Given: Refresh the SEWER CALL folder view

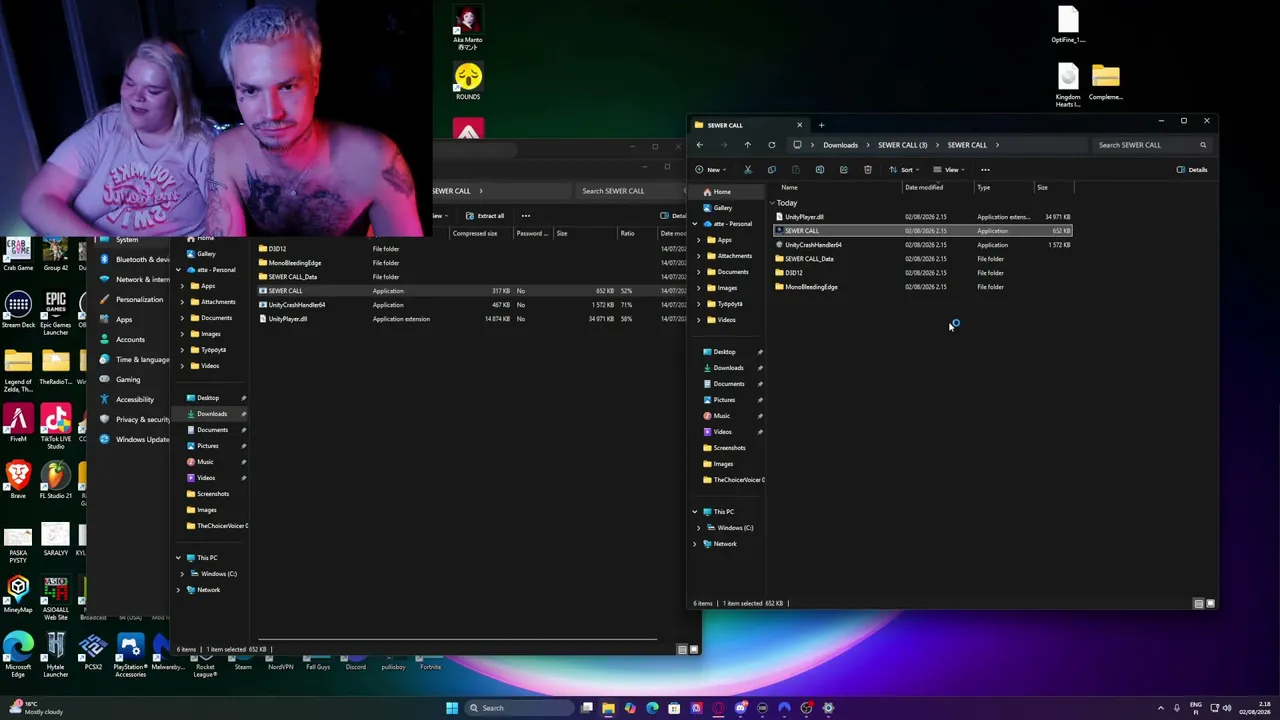Looking at the screenshot, I should (x=771, y=145).
